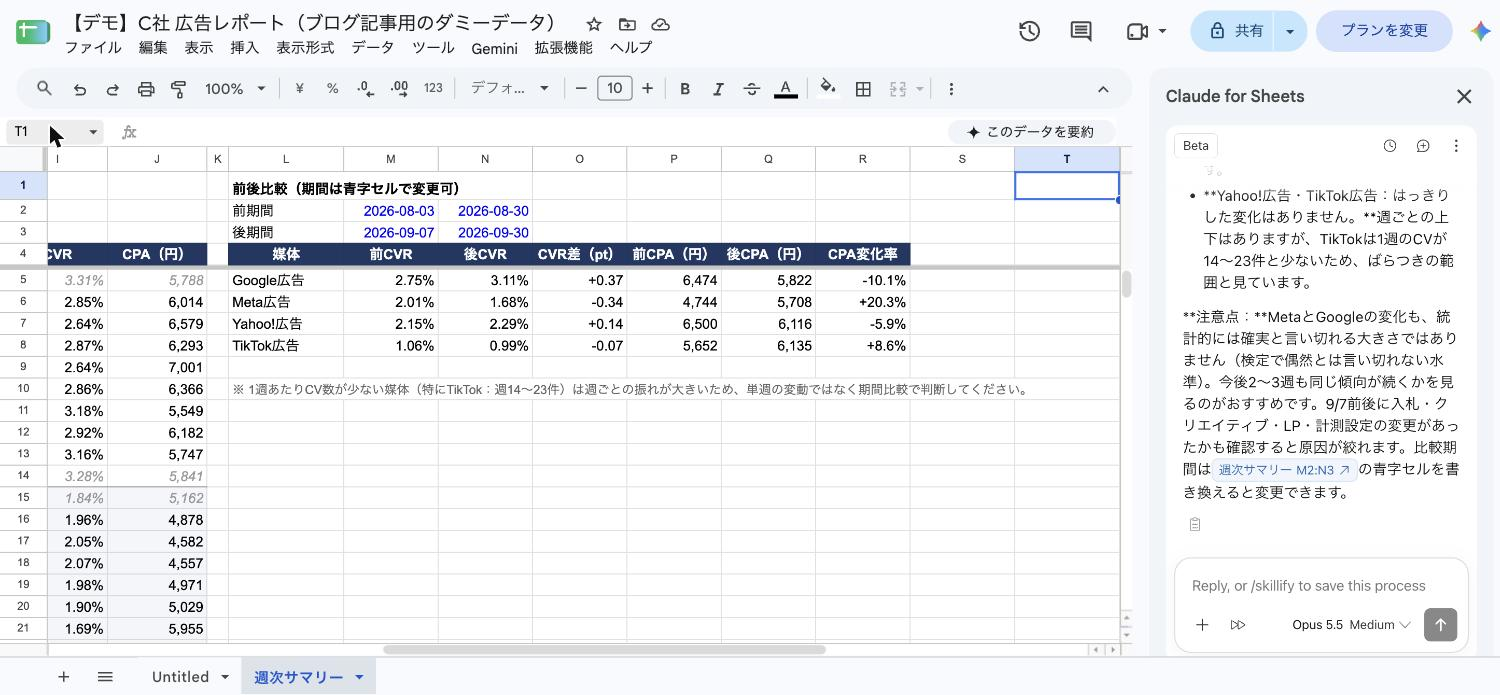Open Claude chat history icon
1500x695 pixels.
(x=1390, y=146)
